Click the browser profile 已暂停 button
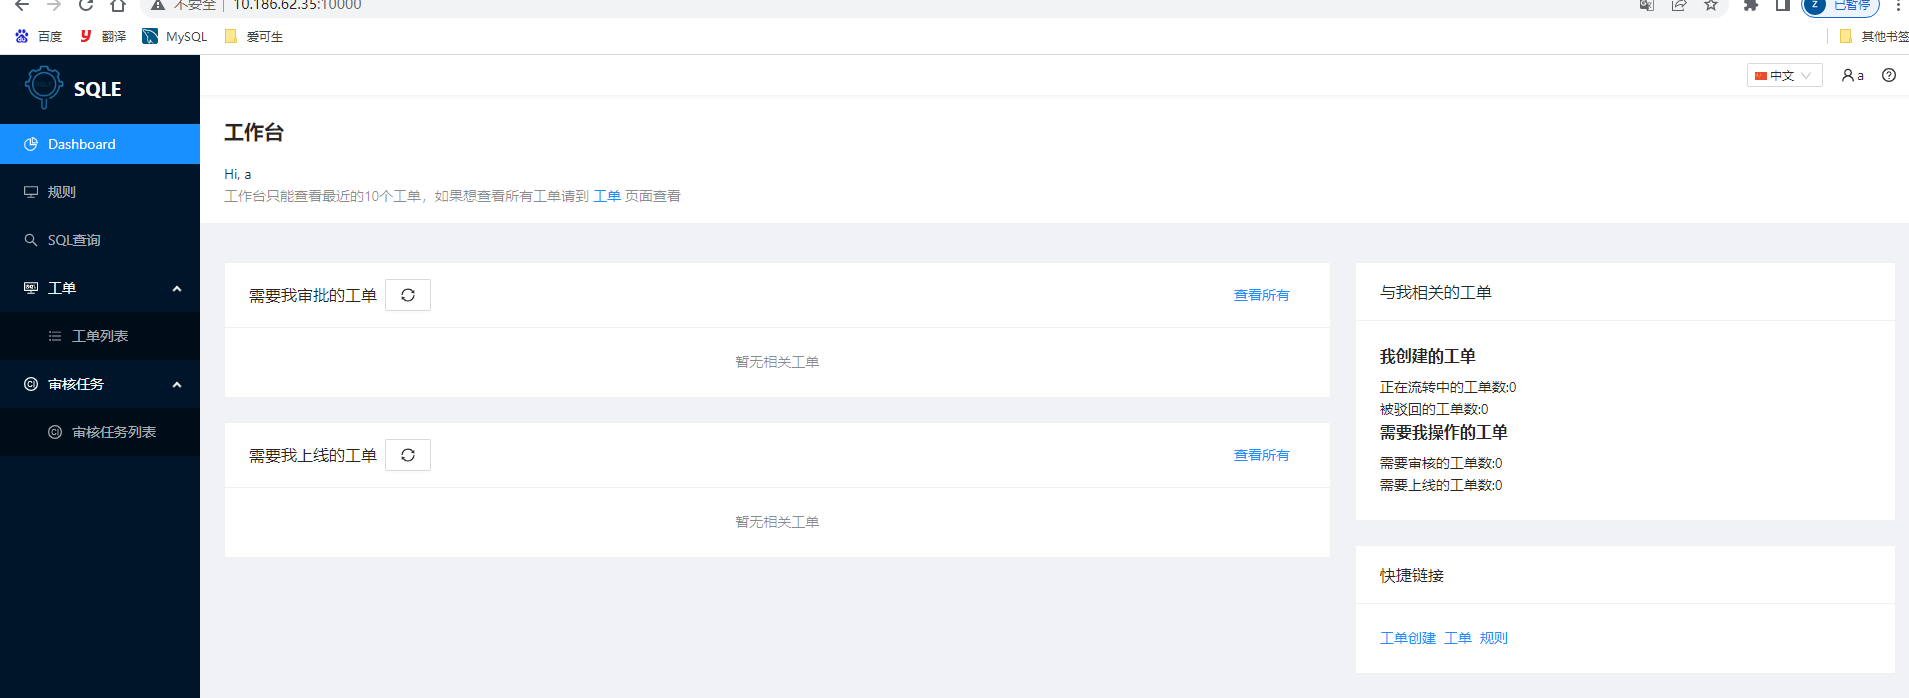The image size is (1909, 698). 1841,6
